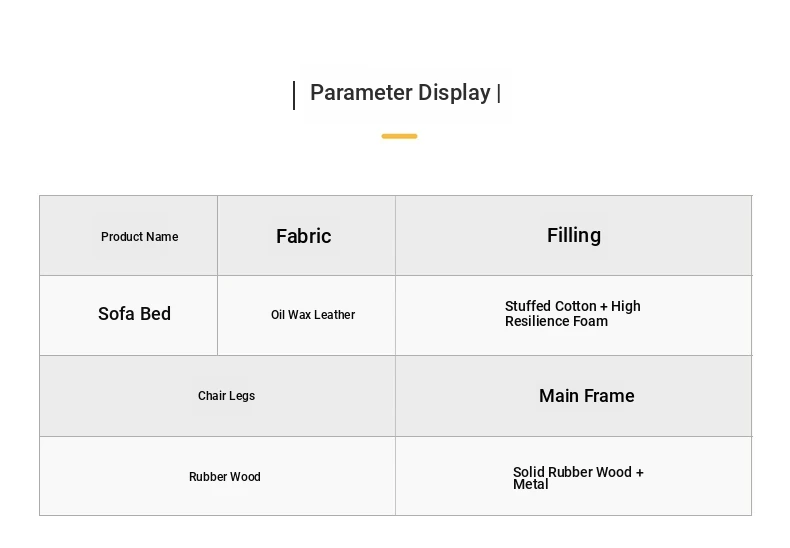
Task: Click the word Bed in product cell
Action: point(155,314)
